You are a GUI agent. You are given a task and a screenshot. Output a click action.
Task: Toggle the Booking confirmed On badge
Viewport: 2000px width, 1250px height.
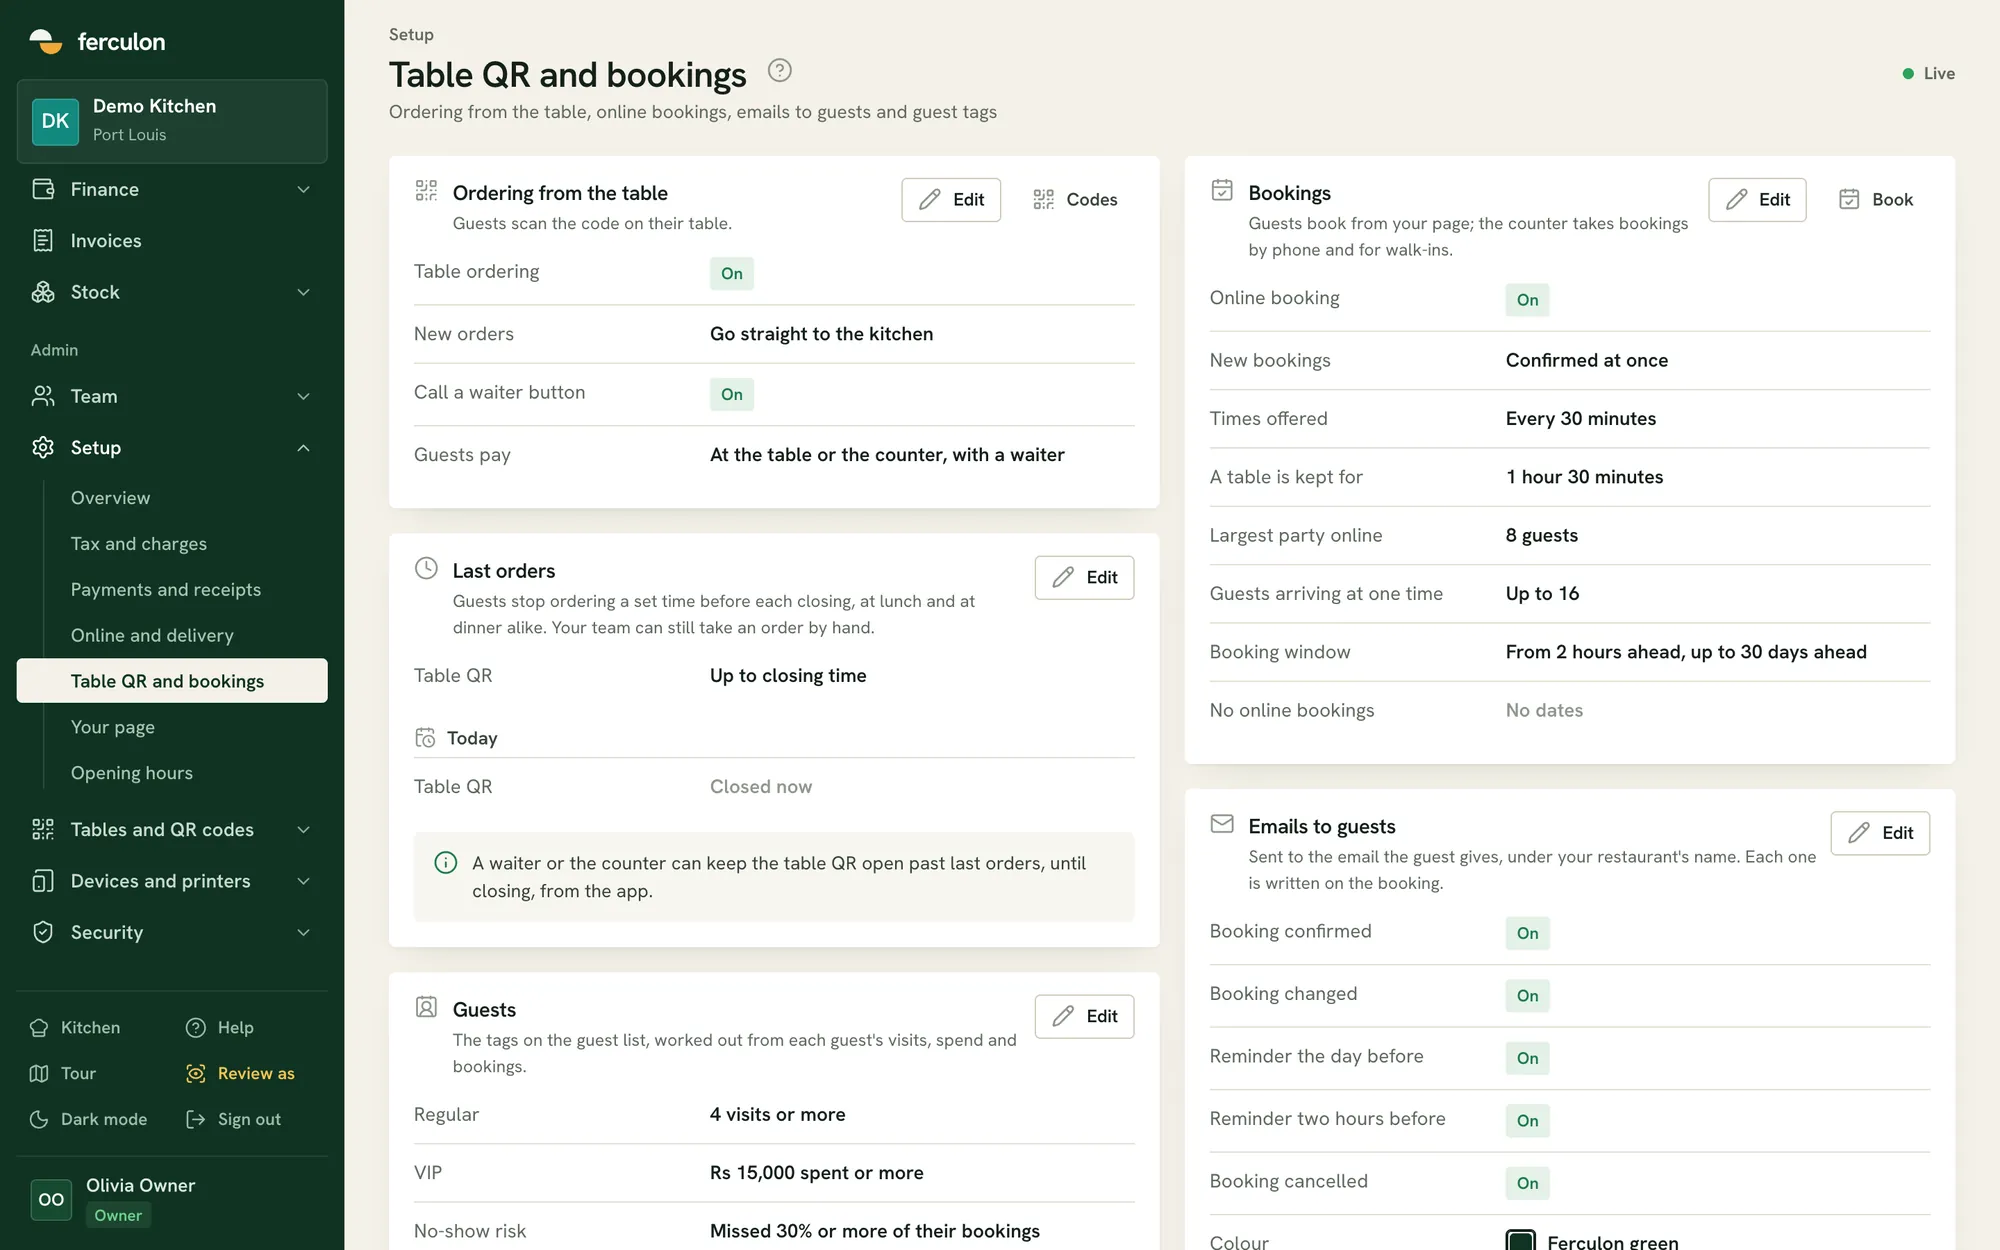pyautogui.click(x=1527, y=933)
